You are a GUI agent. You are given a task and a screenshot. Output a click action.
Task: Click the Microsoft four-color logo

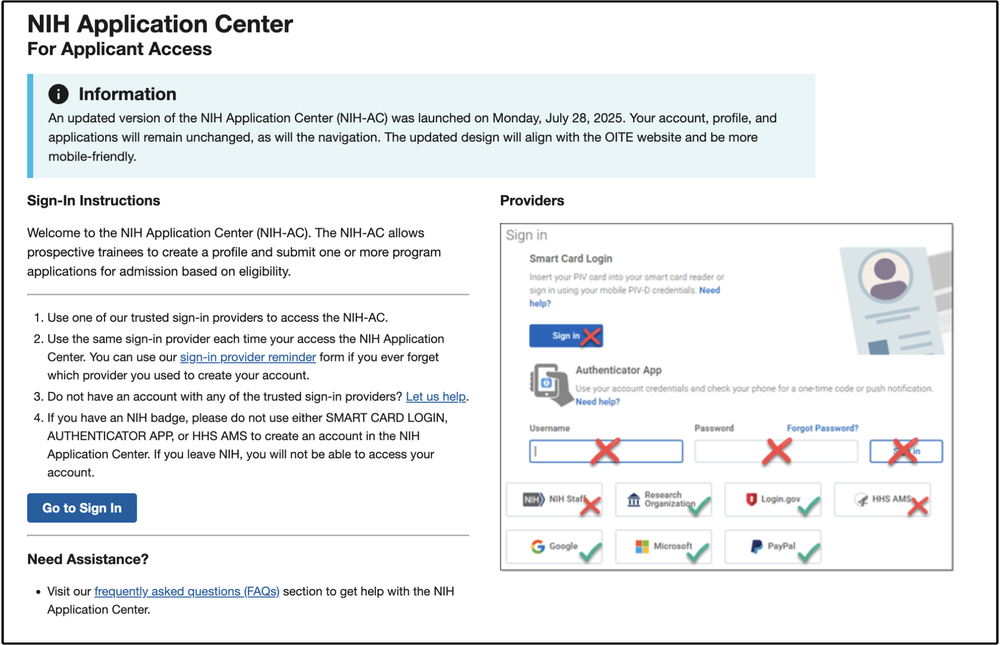tap(642, 547)
